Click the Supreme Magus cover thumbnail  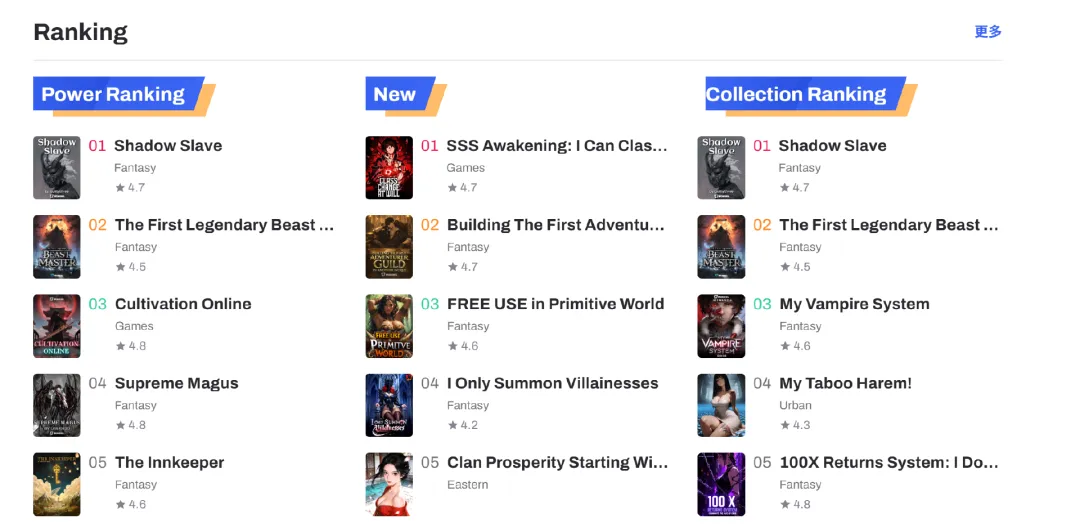57,405
